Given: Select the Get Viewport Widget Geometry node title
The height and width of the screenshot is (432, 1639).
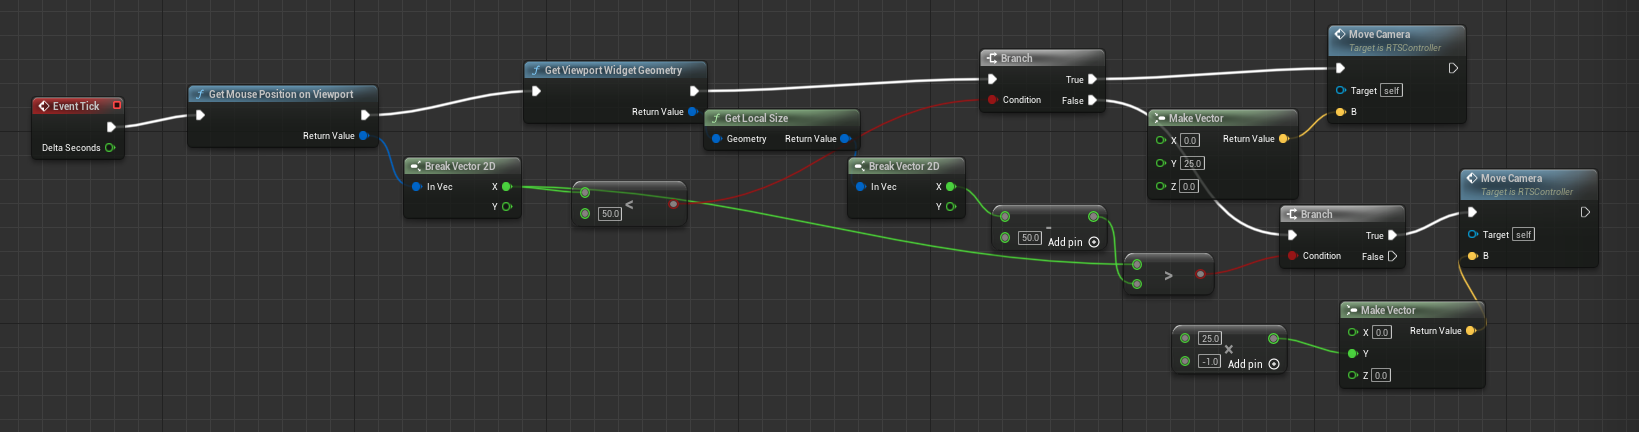Looking at the screenshot, I should pos(613,70).
